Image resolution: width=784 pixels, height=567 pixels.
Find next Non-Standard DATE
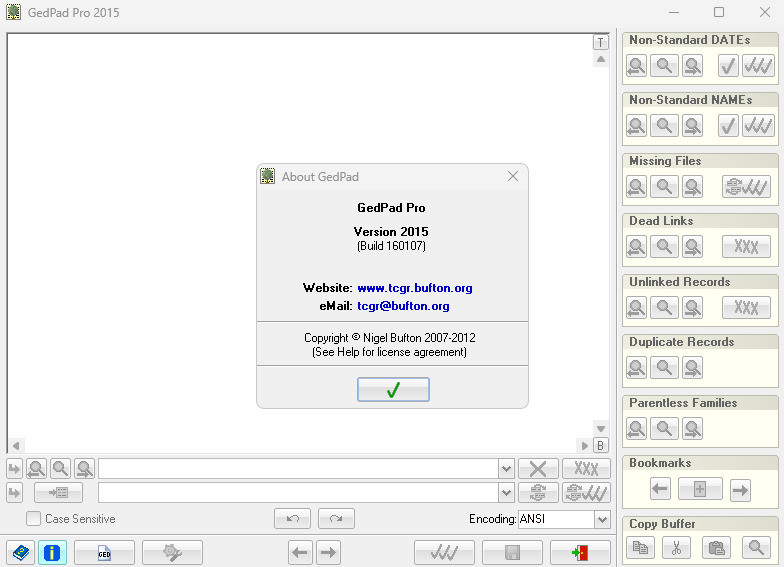[692, 66]
